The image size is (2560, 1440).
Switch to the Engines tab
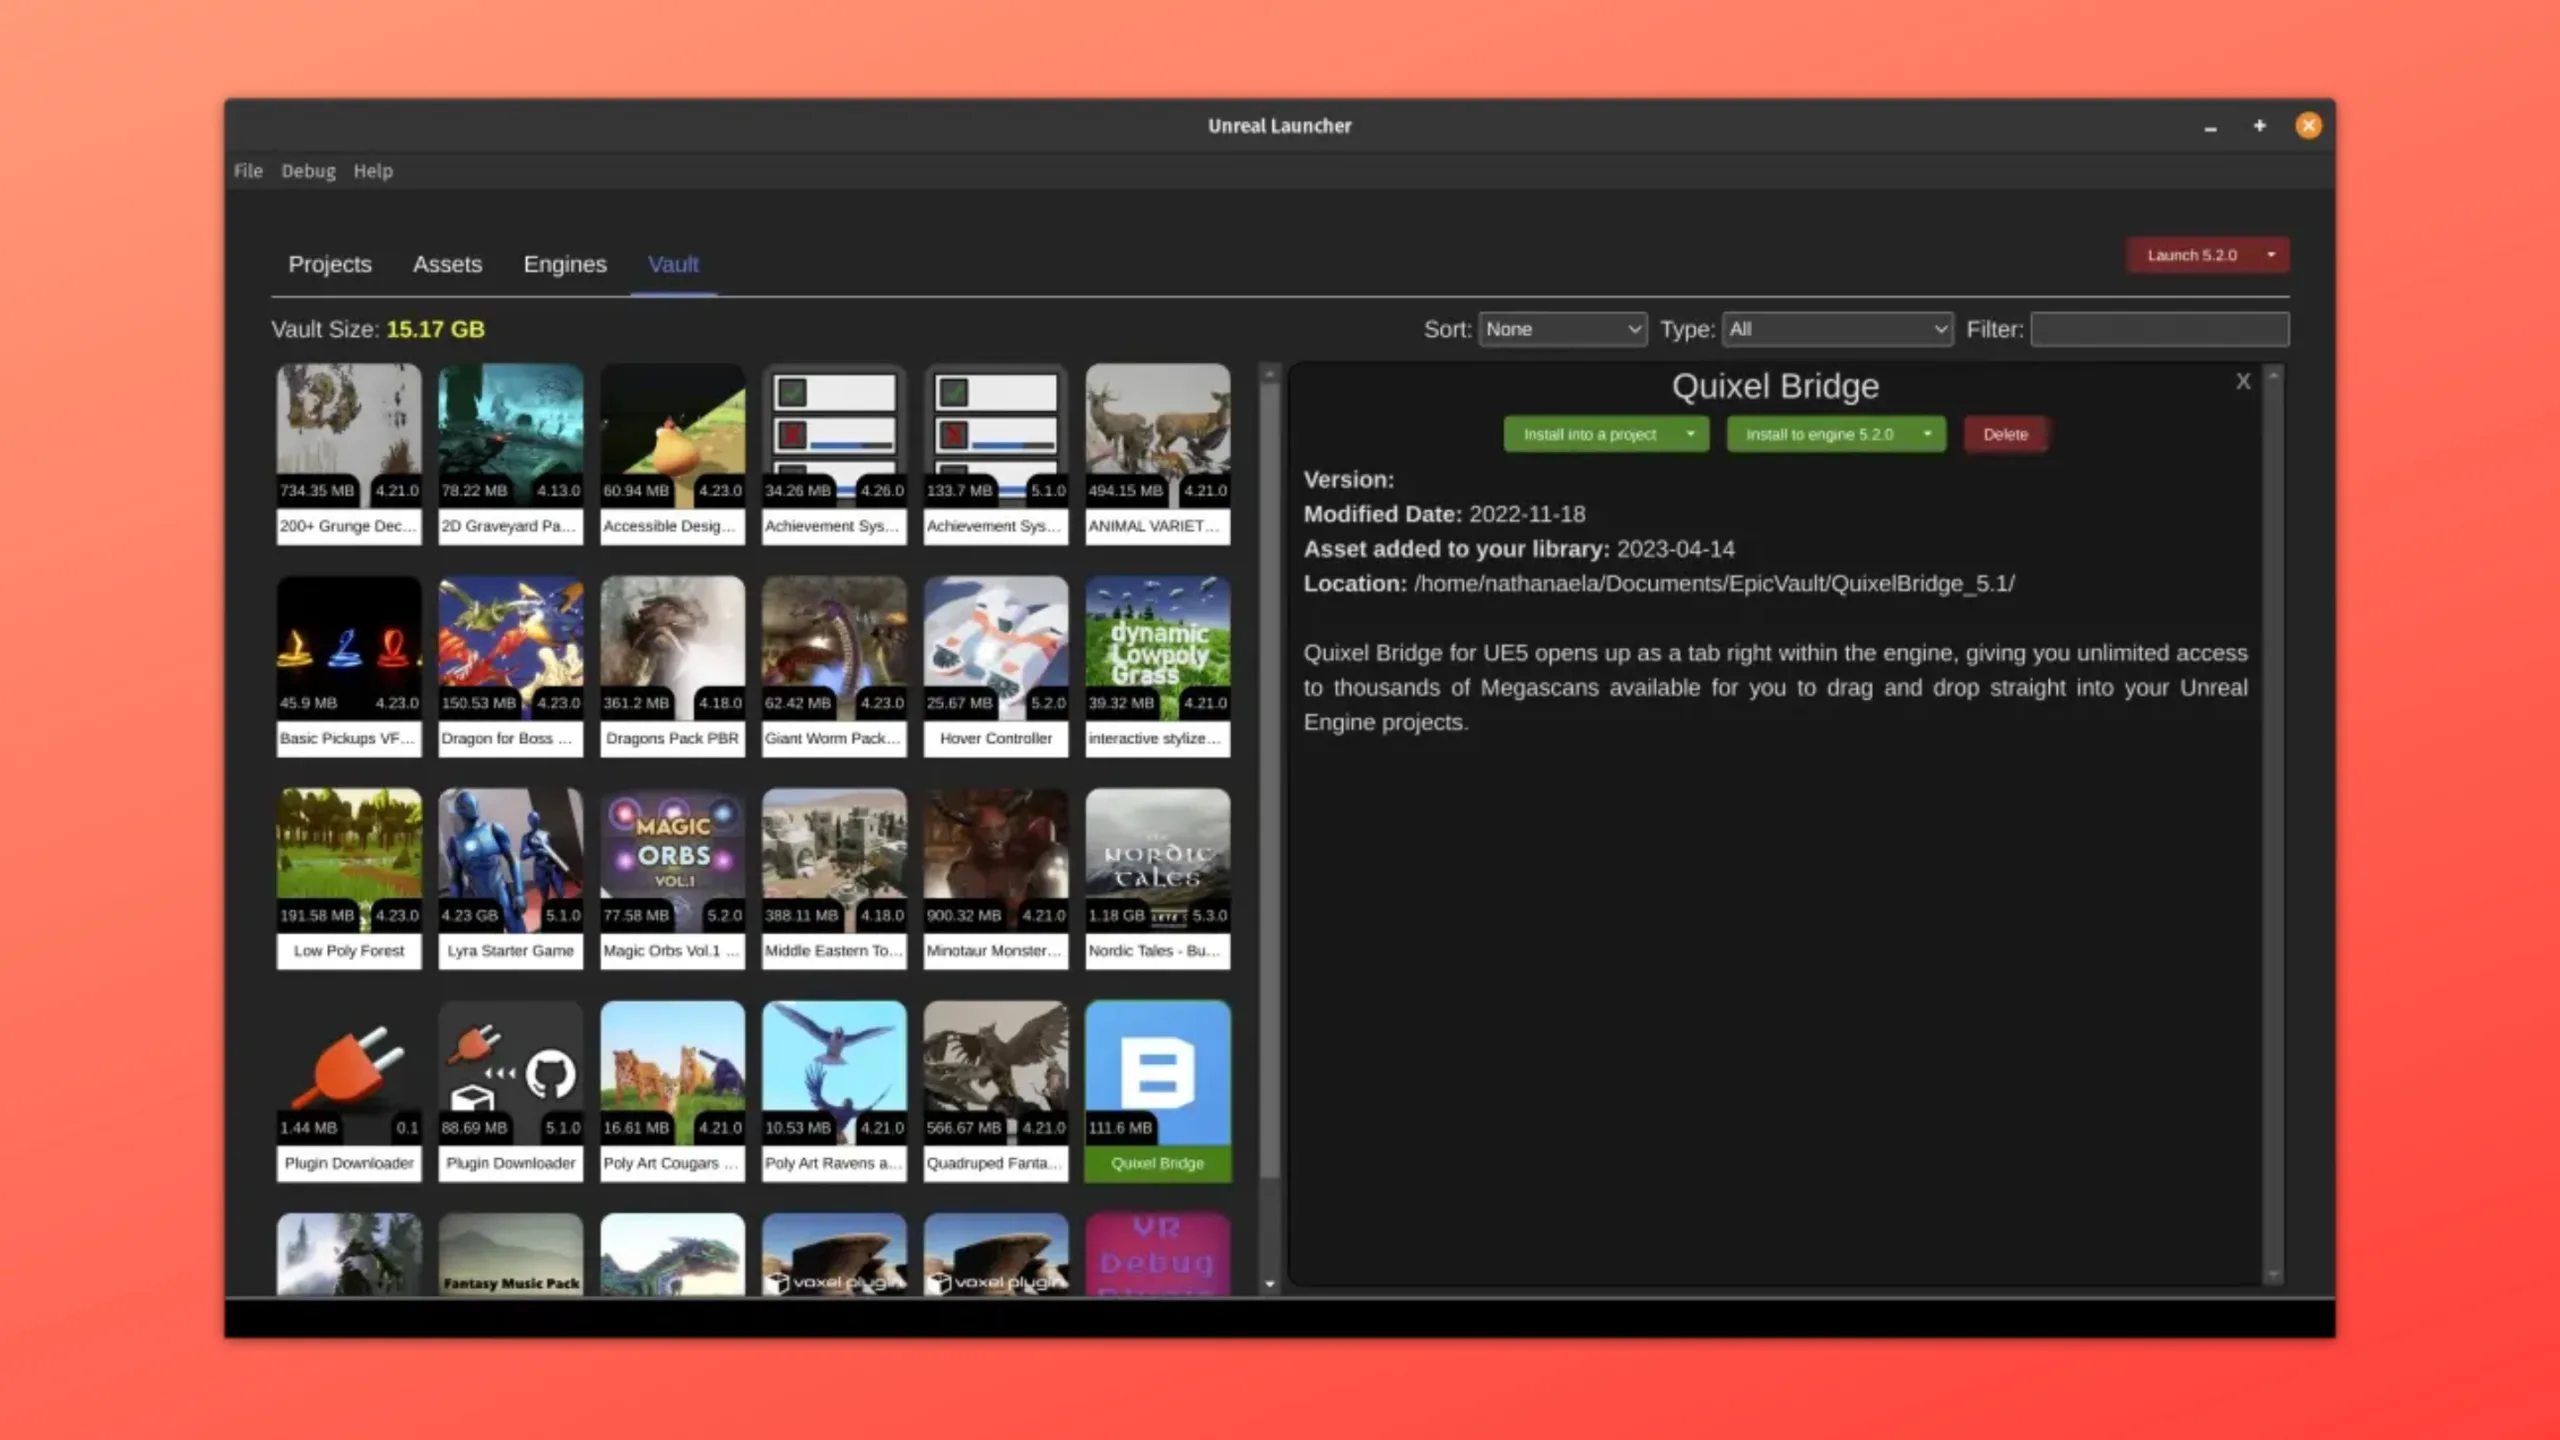pyautogui.click(x=565, y=264)
